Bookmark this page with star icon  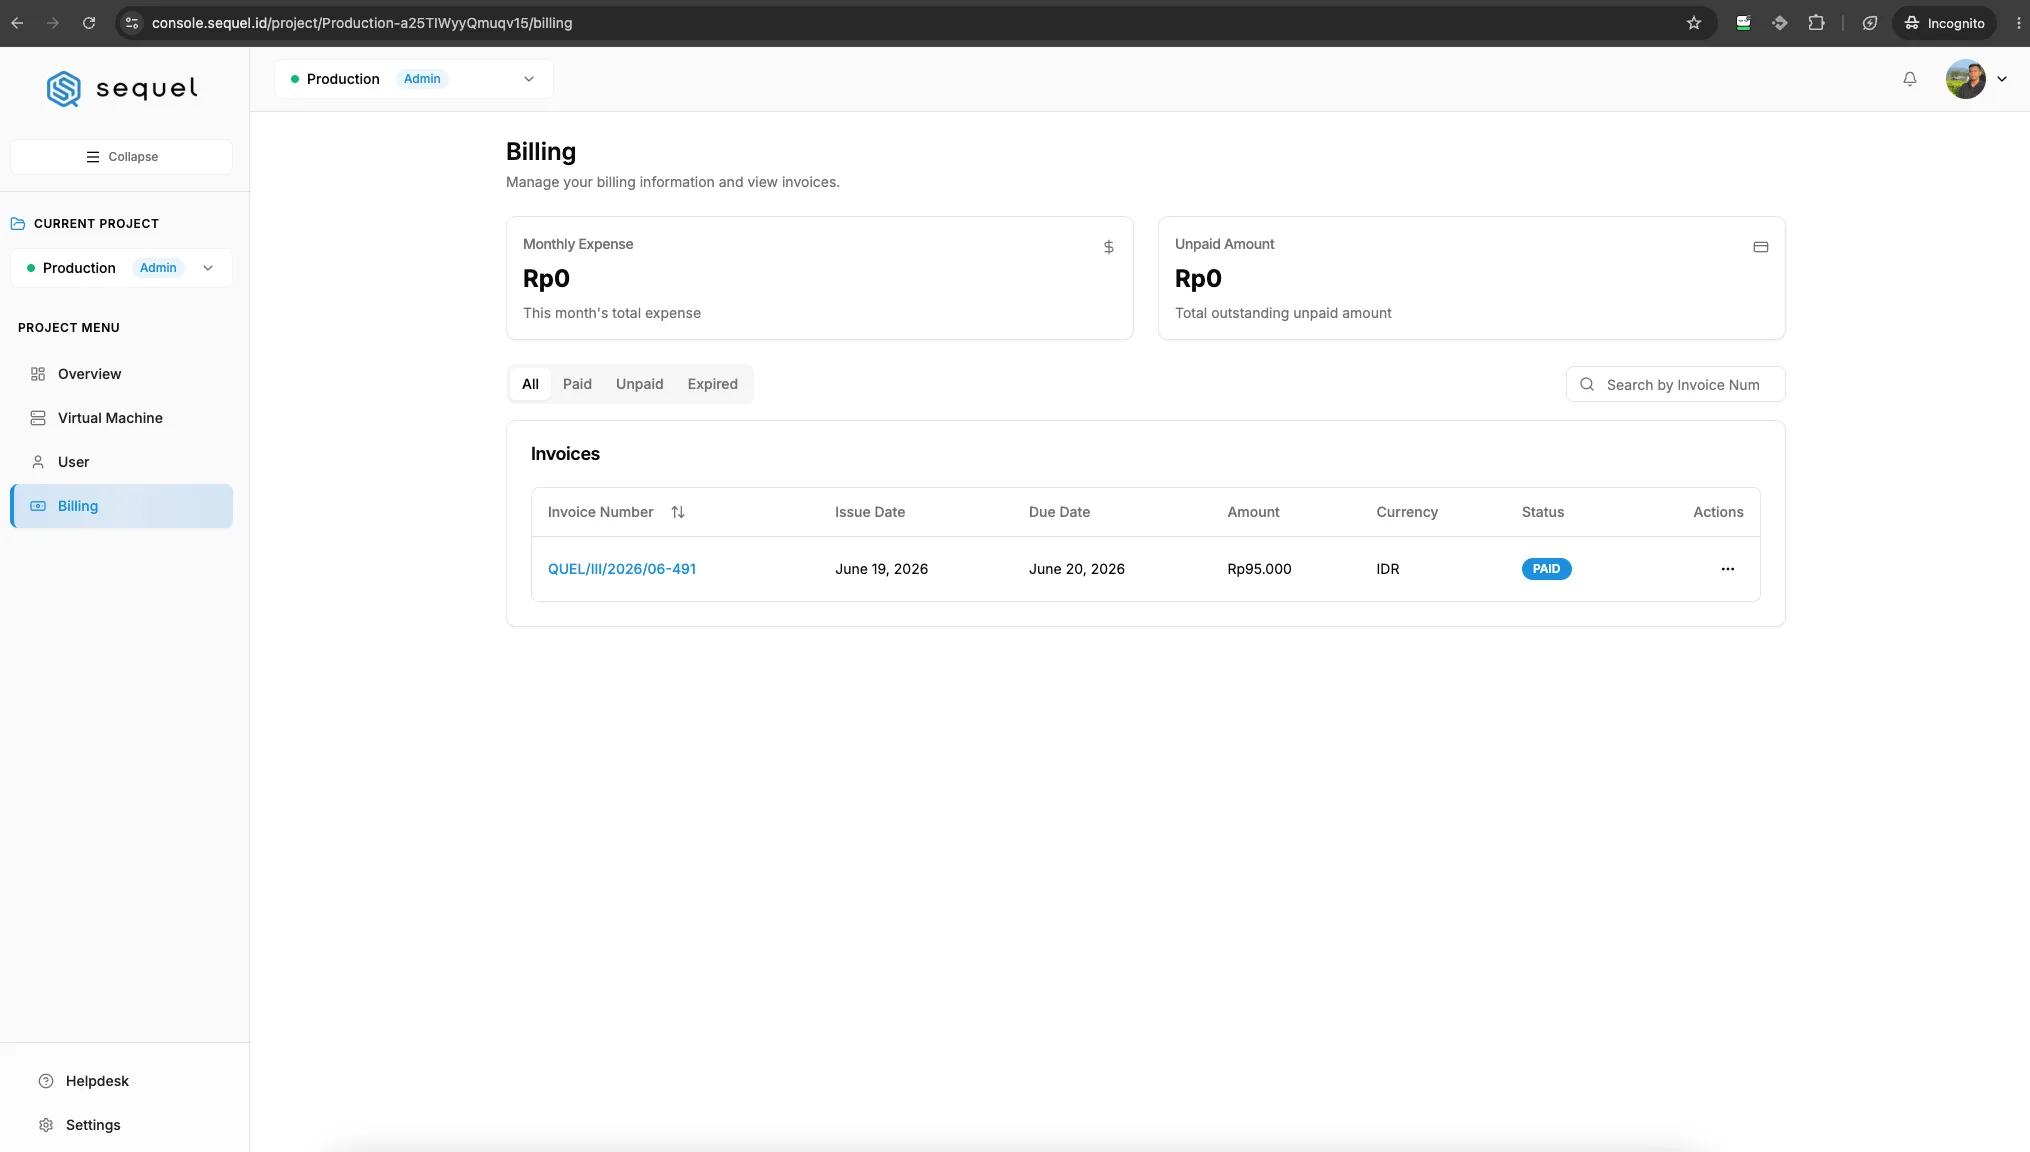pos(1693,23)
